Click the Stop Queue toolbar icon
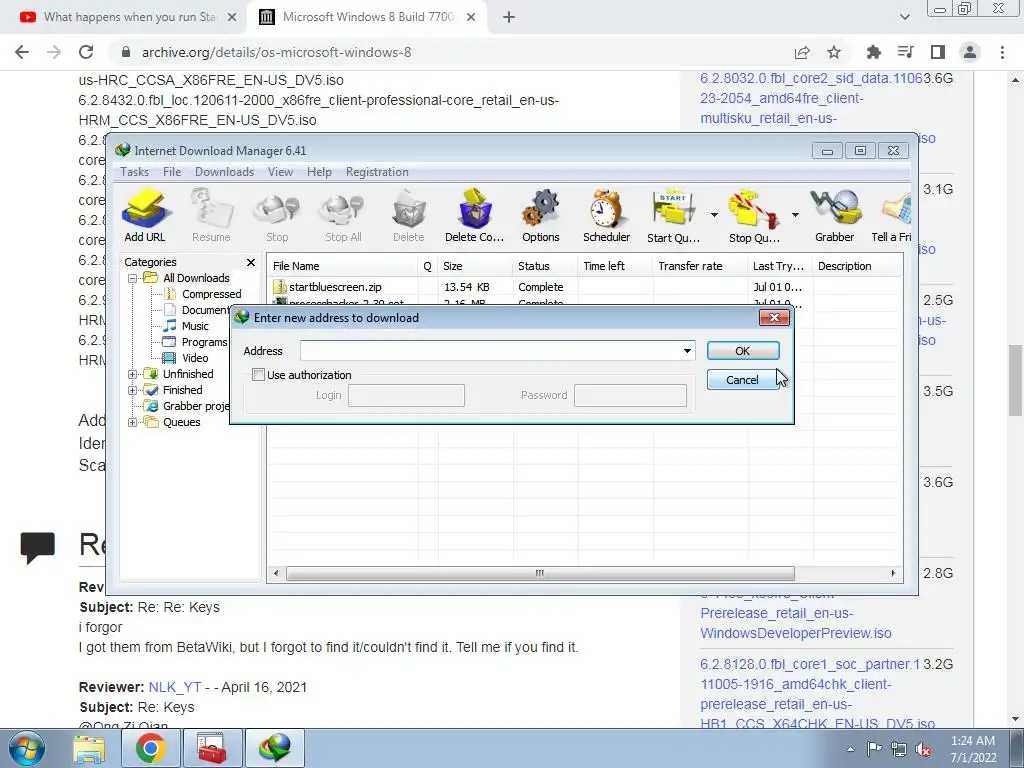 [754, 216]
